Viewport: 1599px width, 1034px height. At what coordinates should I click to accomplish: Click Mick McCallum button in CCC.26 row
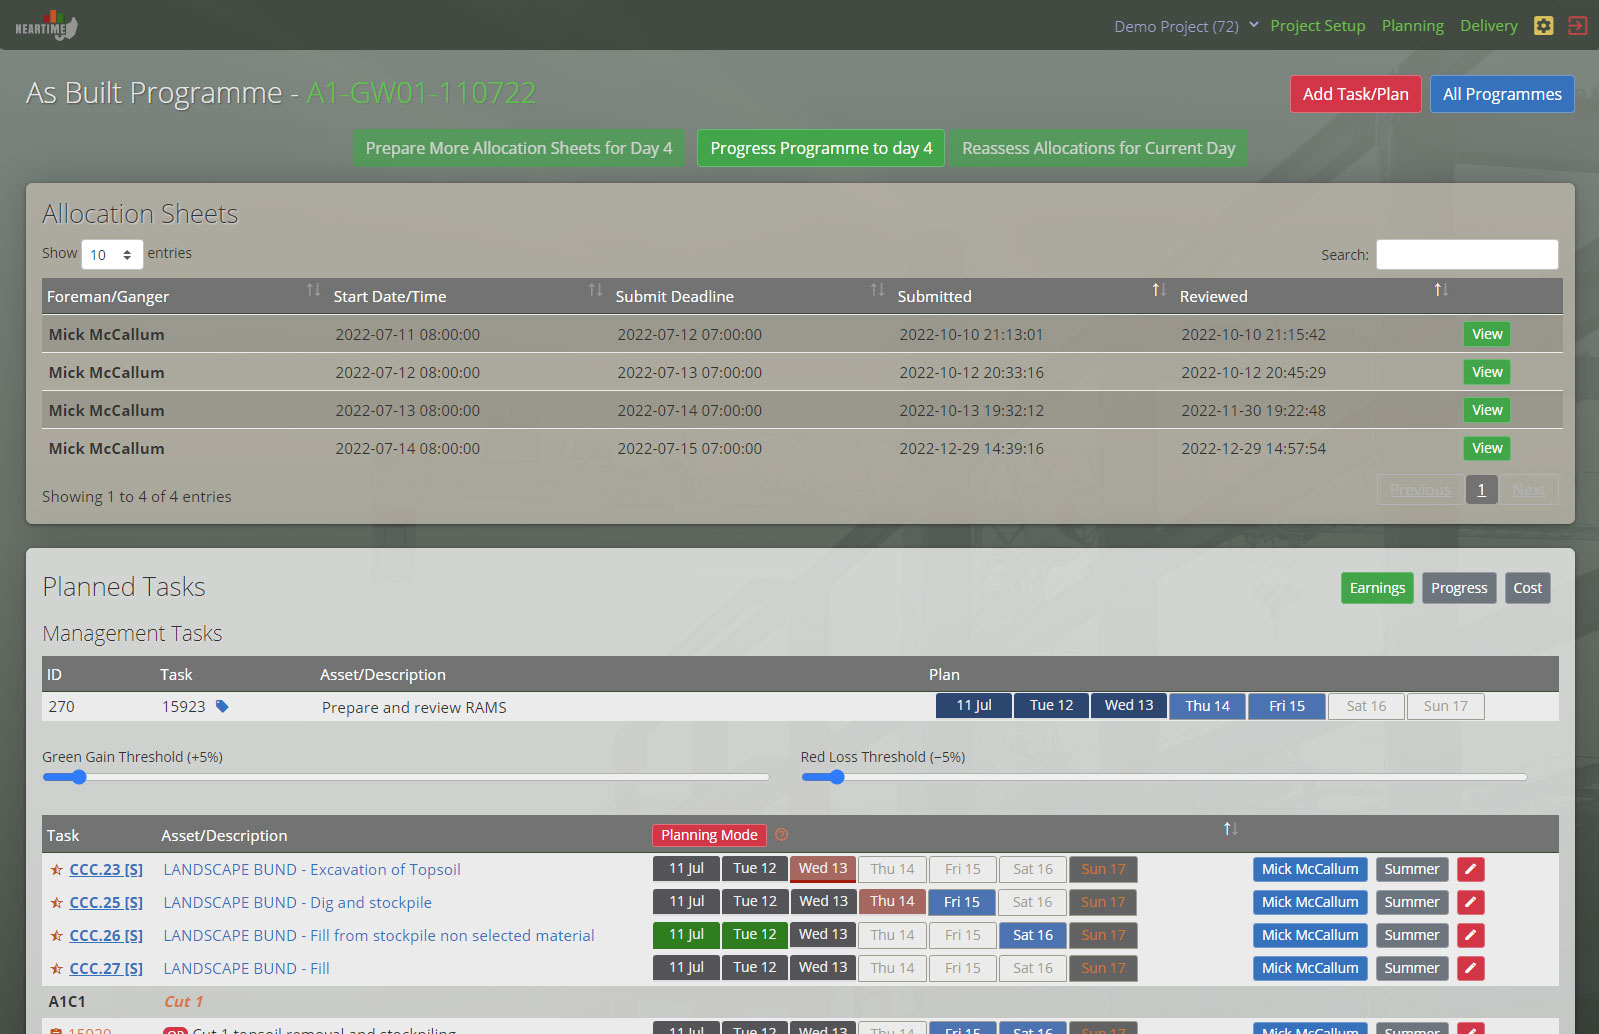point(1310,935)
